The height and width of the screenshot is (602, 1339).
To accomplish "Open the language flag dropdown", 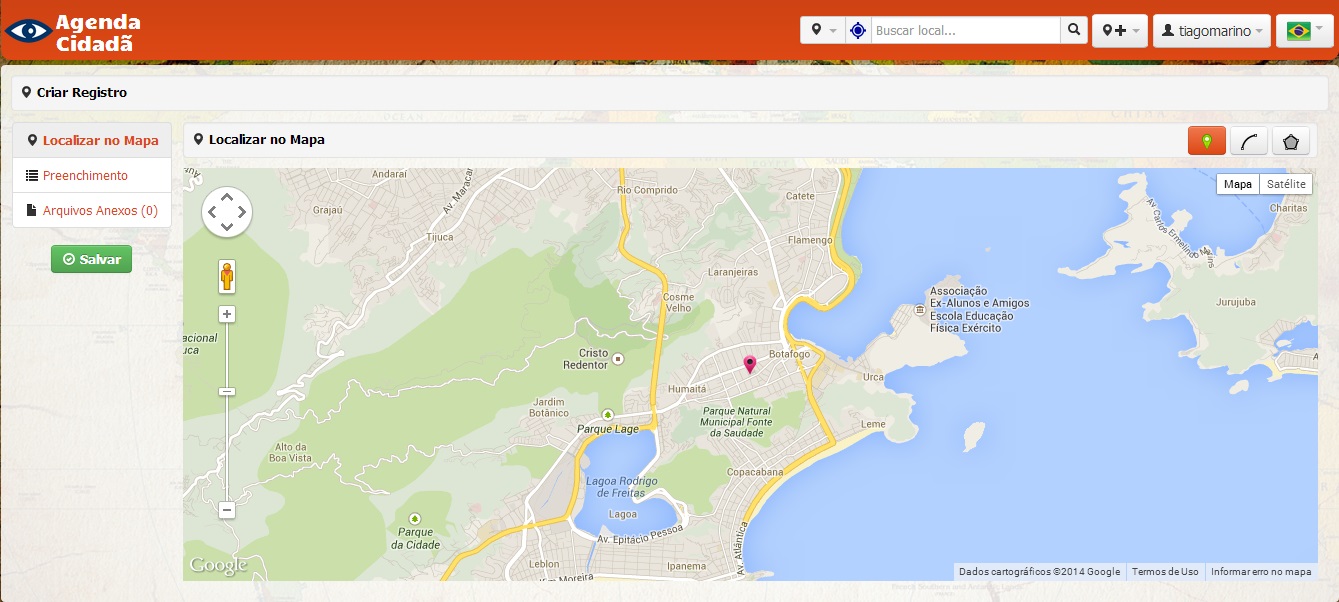I will [1304, 31].
